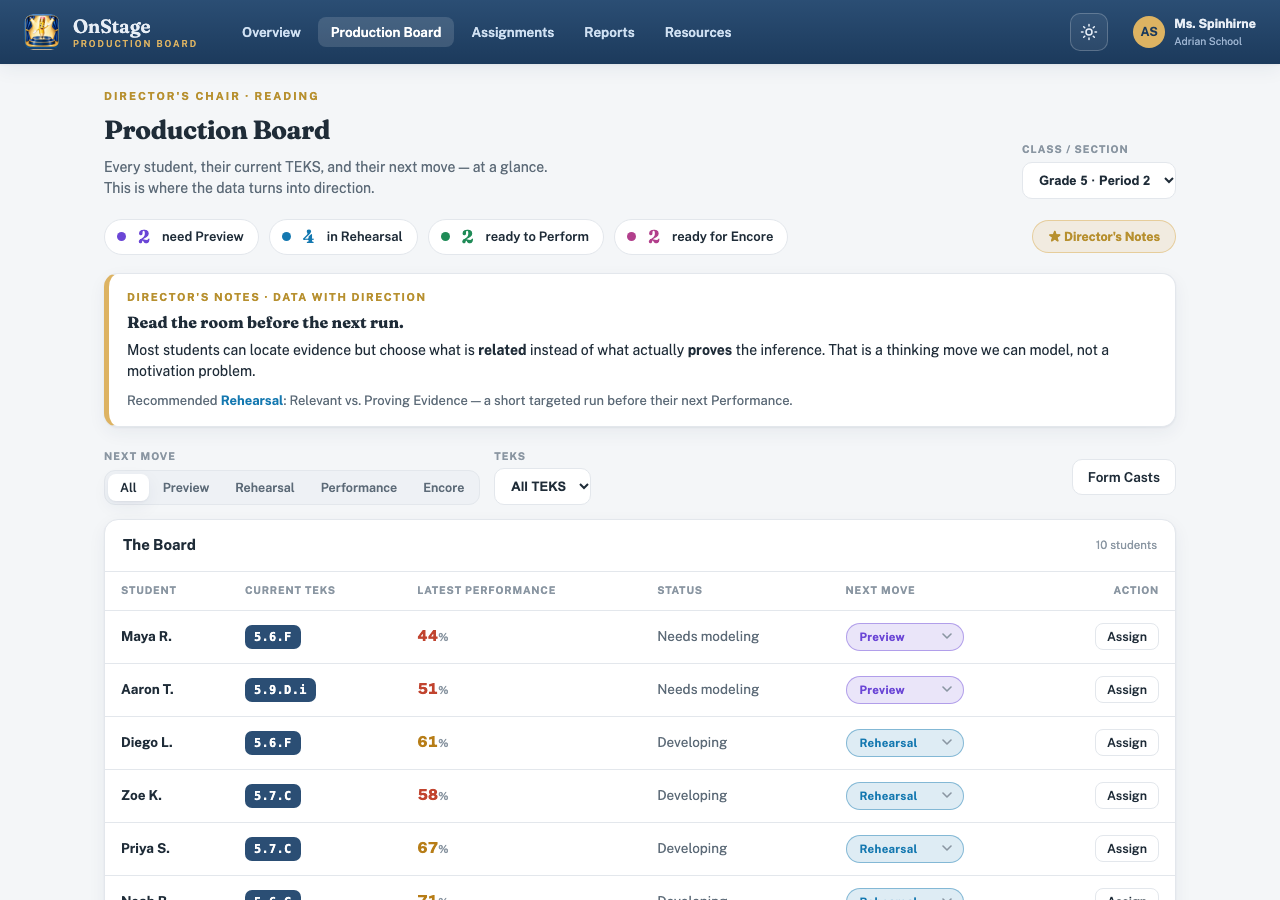Click the 44% latest performance value
The width and height of the screenshot is (1280, 900).
433,636
